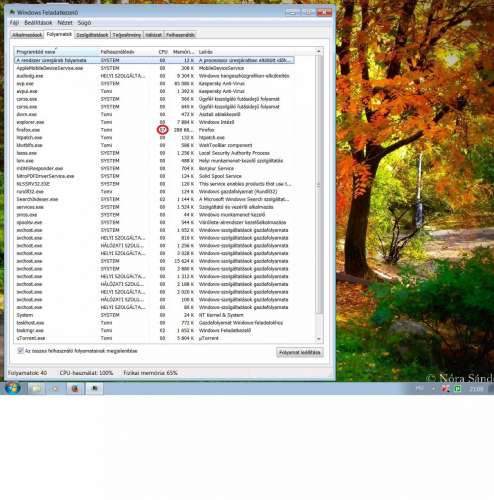
Task: Switch to the Felhasználók tab
Action: point(180,35)
